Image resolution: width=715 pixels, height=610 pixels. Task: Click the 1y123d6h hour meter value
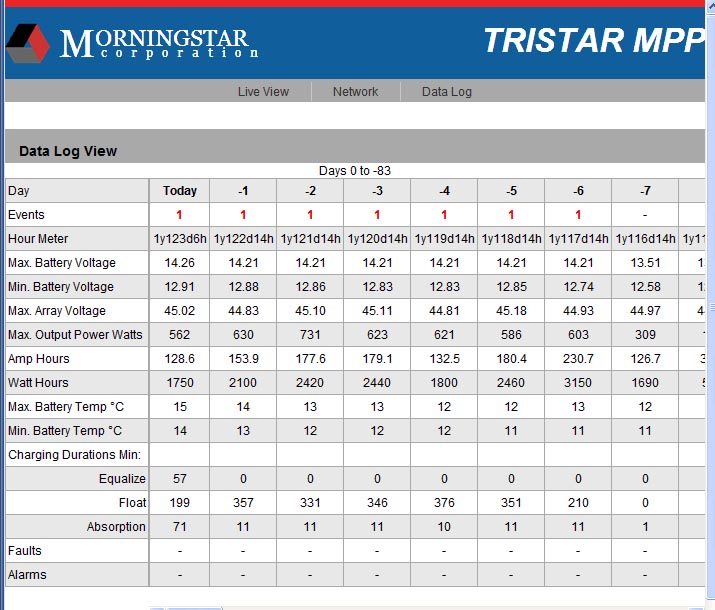point(180,238)
